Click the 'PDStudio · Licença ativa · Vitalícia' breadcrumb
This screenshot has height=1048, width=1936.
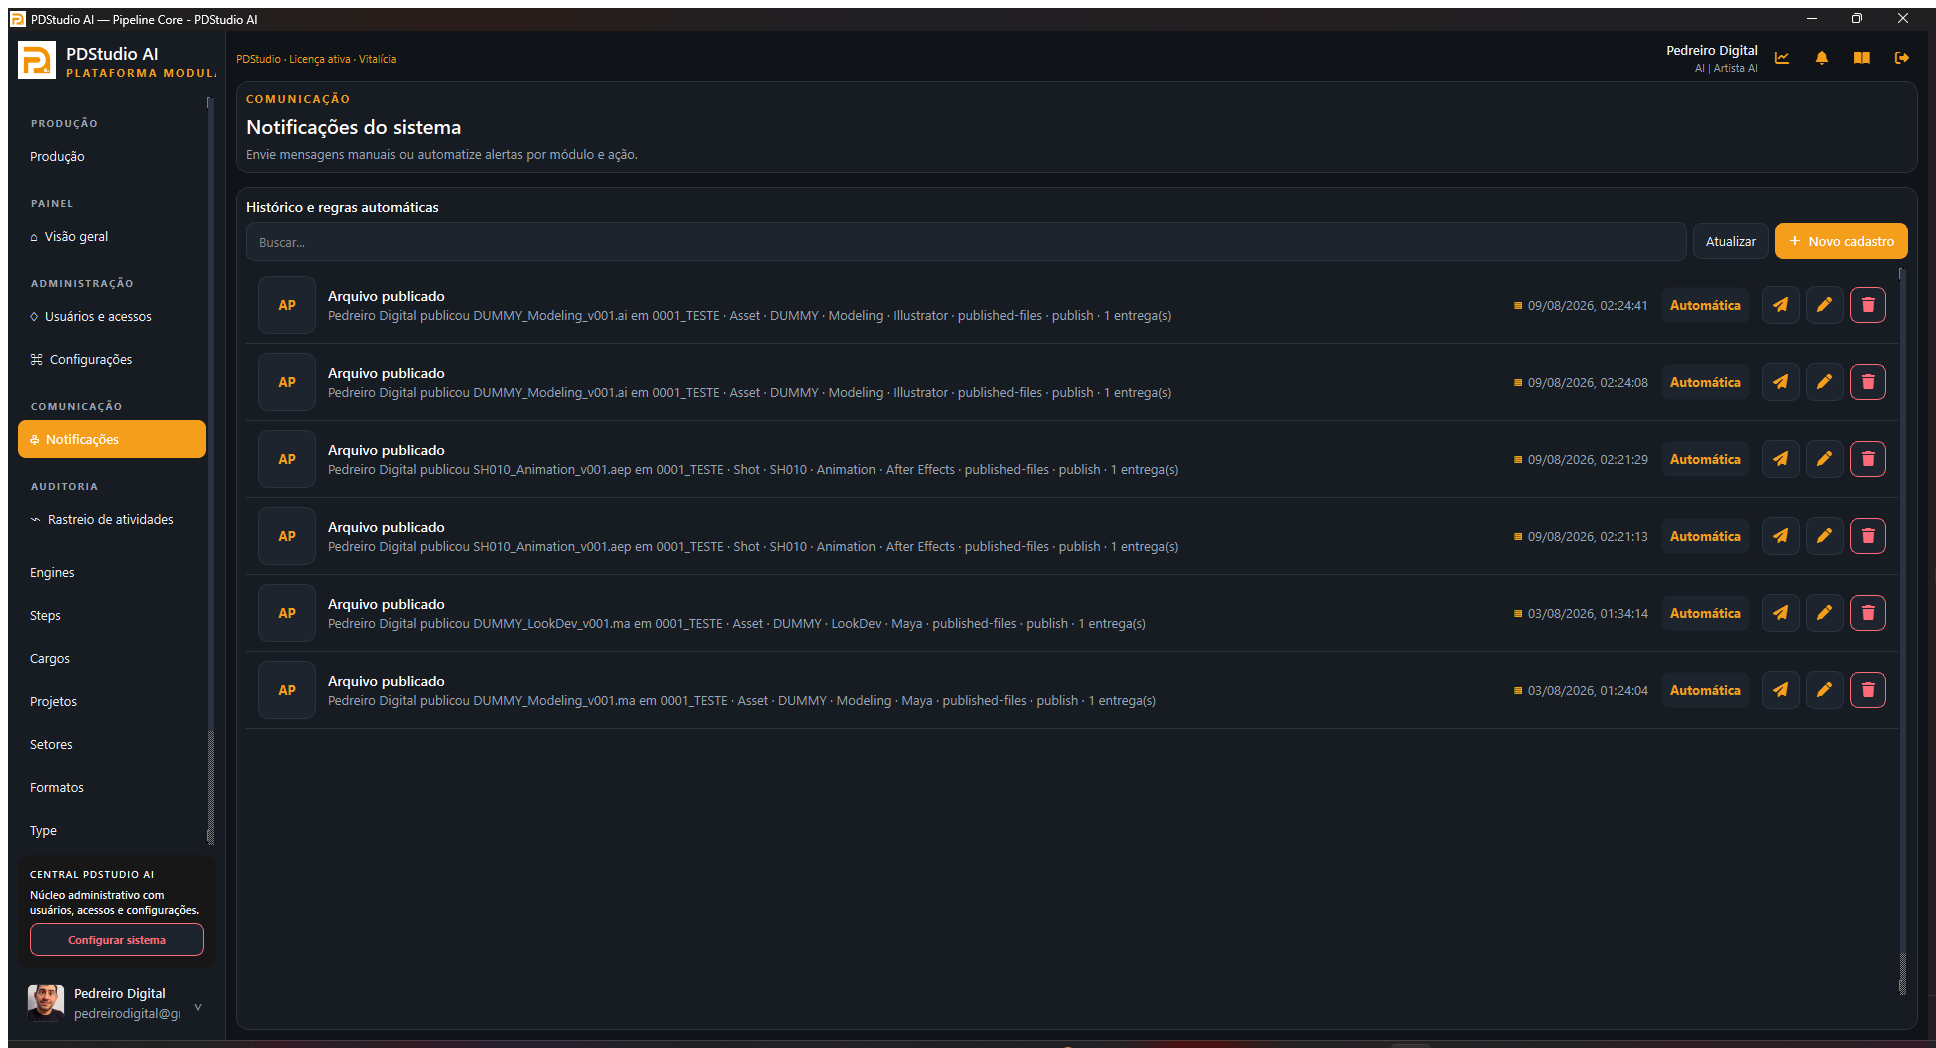[x=316, y=59]
